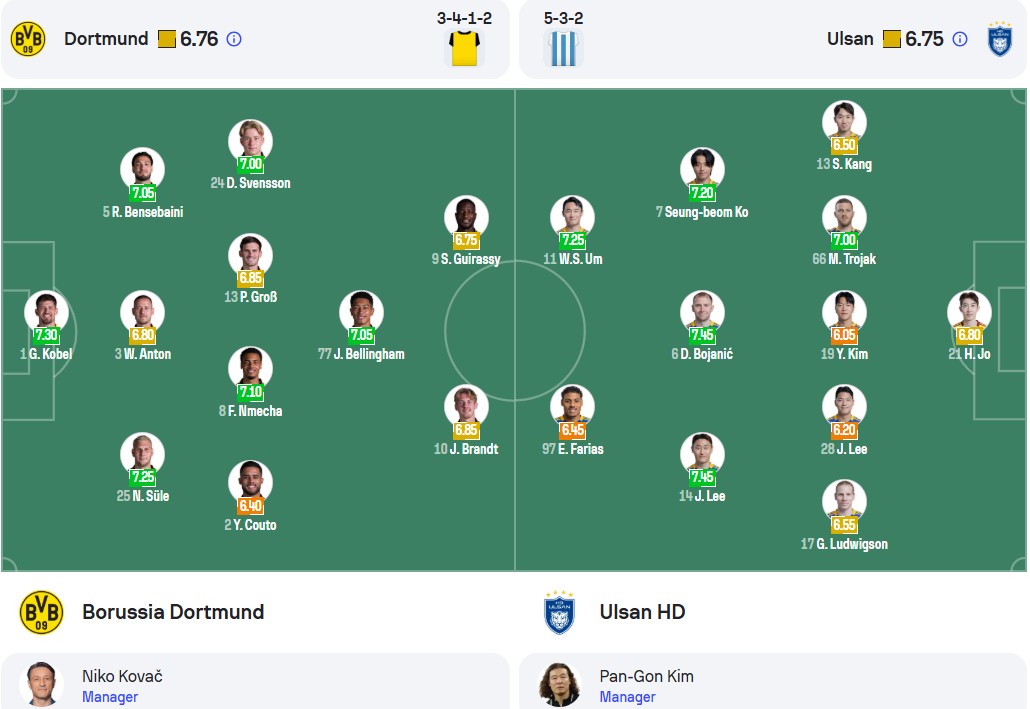Open the Ulsan striped jersey kit icon

(x=564, y=48)
